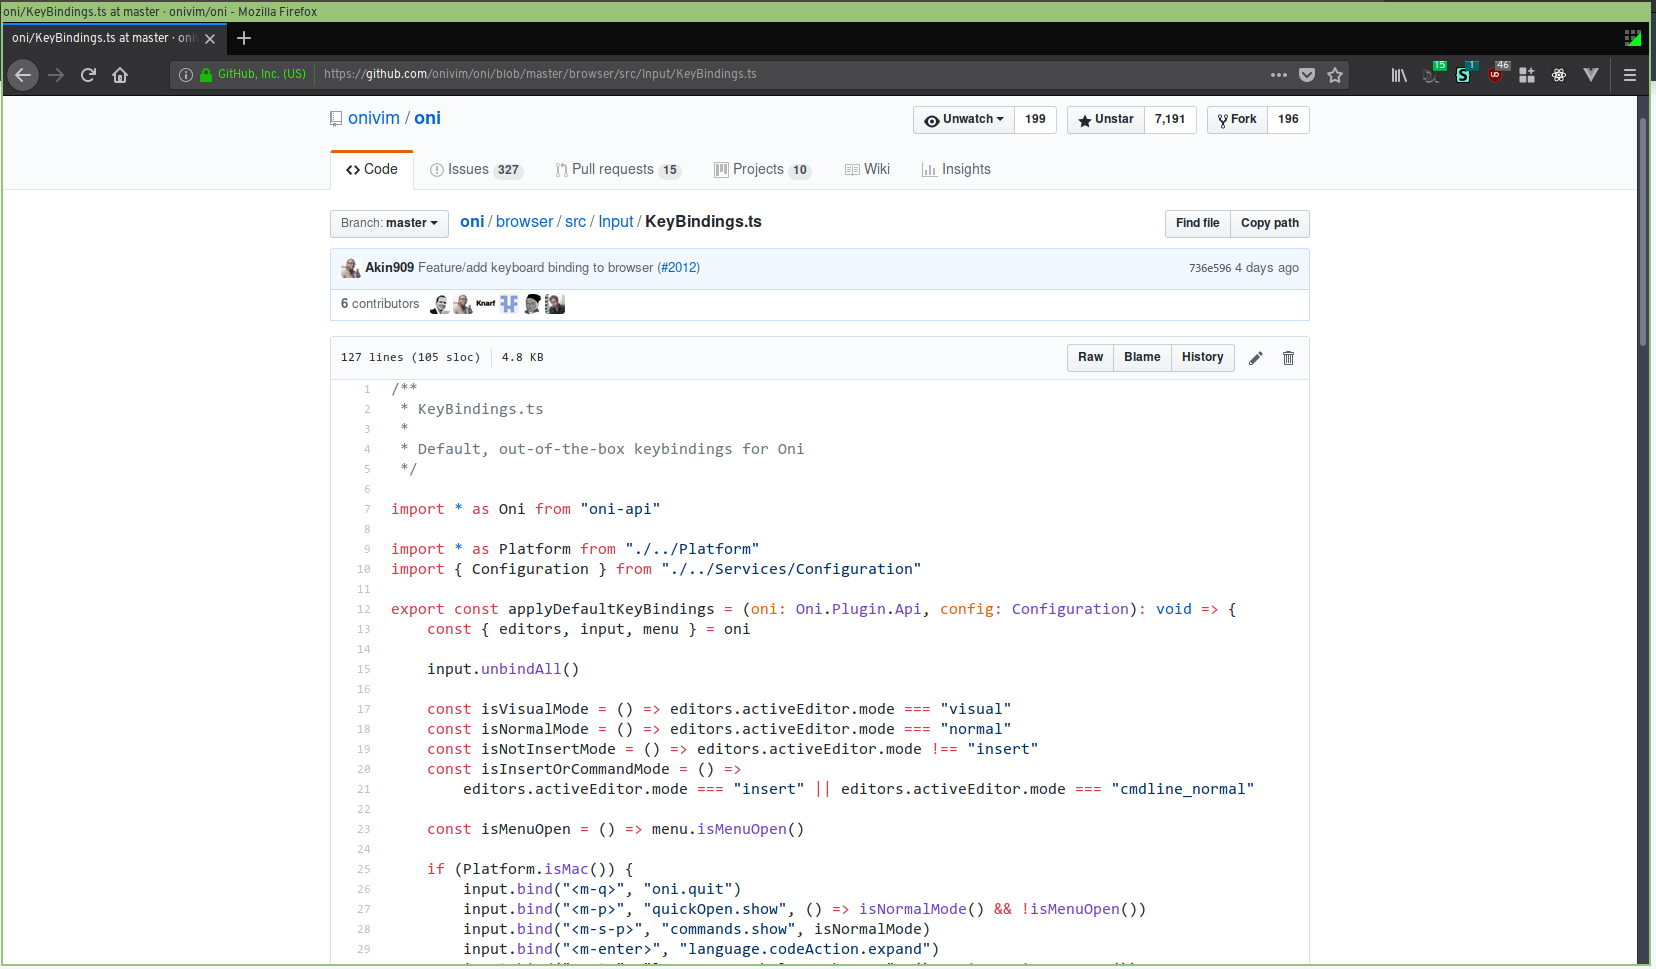1656x969 pixels.
Task: Unstar the oni repository
Action: tap(1104, 119)
